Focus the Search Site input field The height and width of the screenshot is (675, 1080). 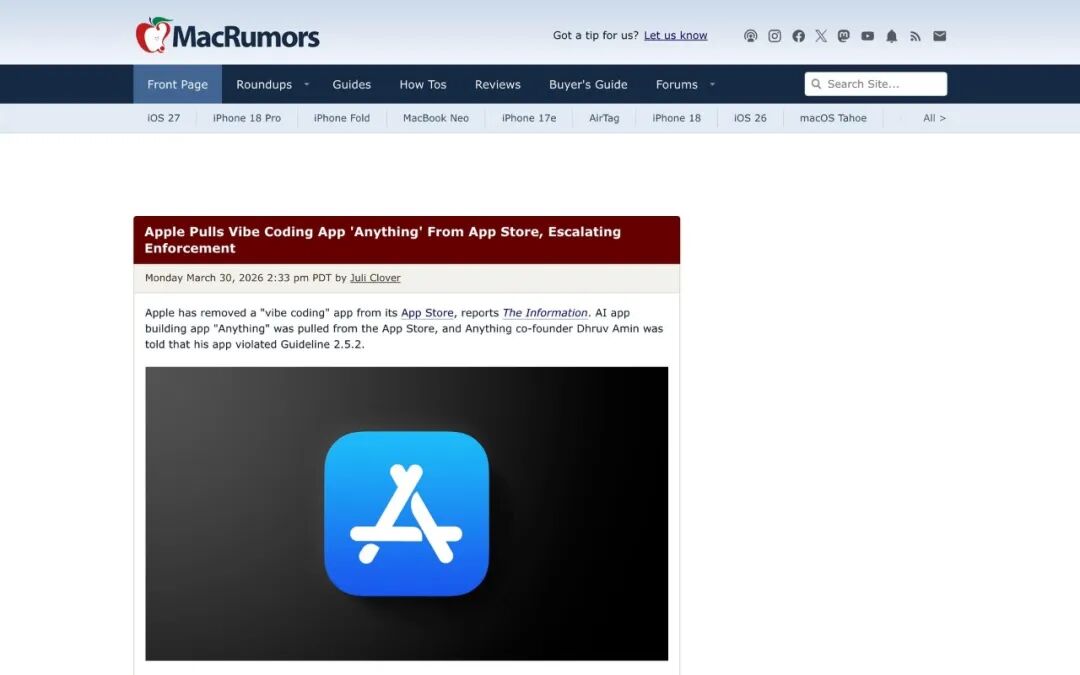click(875, 84)
